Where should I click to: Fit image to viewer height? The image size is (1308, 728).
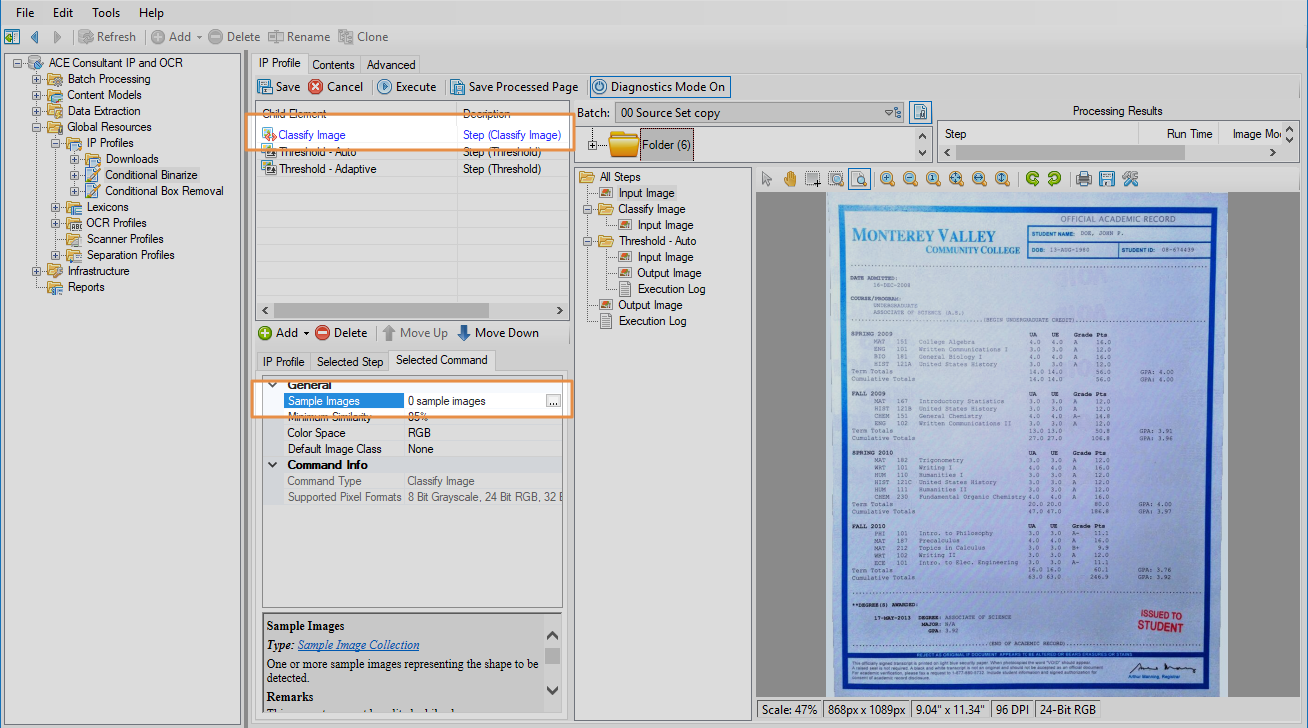(x=1002, y=179)
